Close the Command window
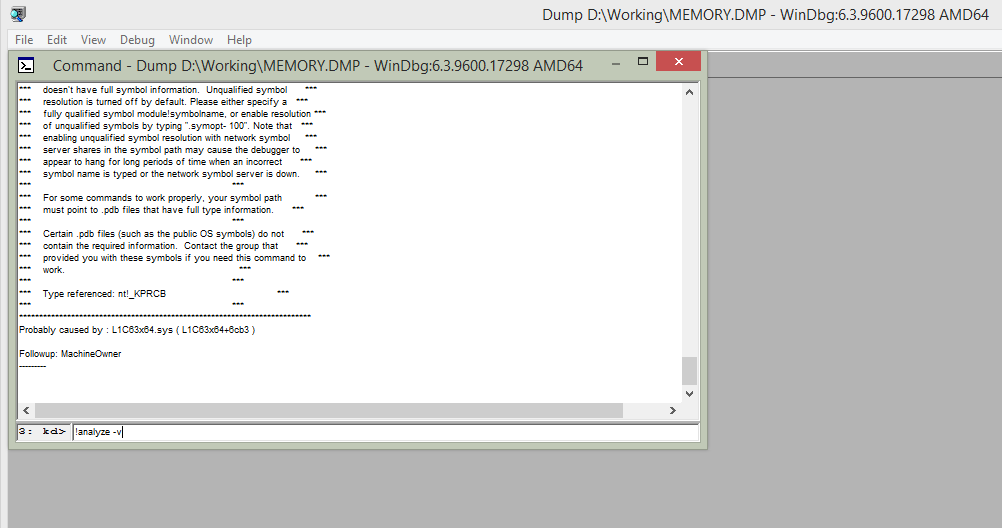1002x528 pixels. [679, 61]
